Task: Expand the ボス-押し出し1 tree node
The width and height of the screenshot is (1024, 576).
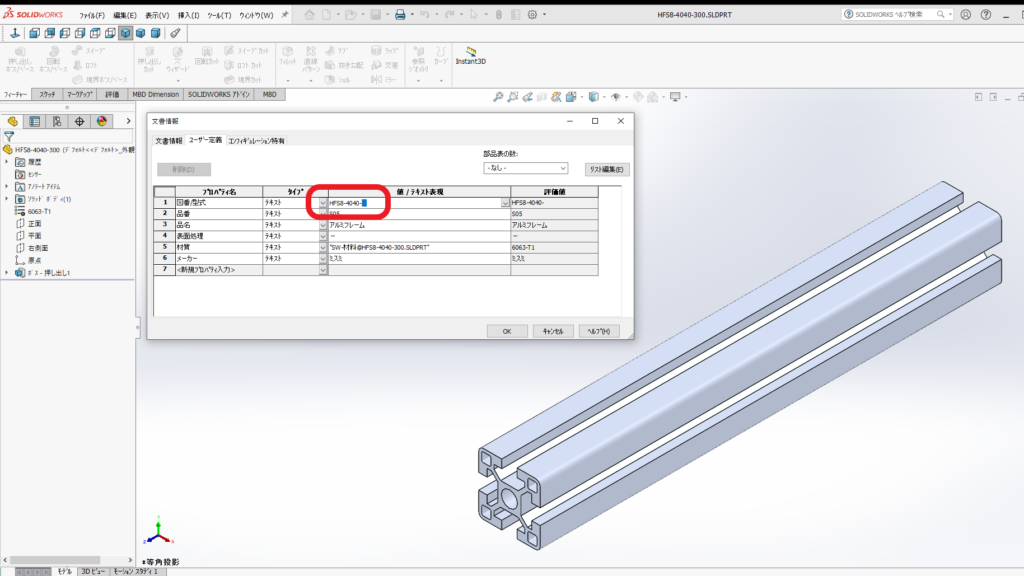Action: click(x=7, y=272)
